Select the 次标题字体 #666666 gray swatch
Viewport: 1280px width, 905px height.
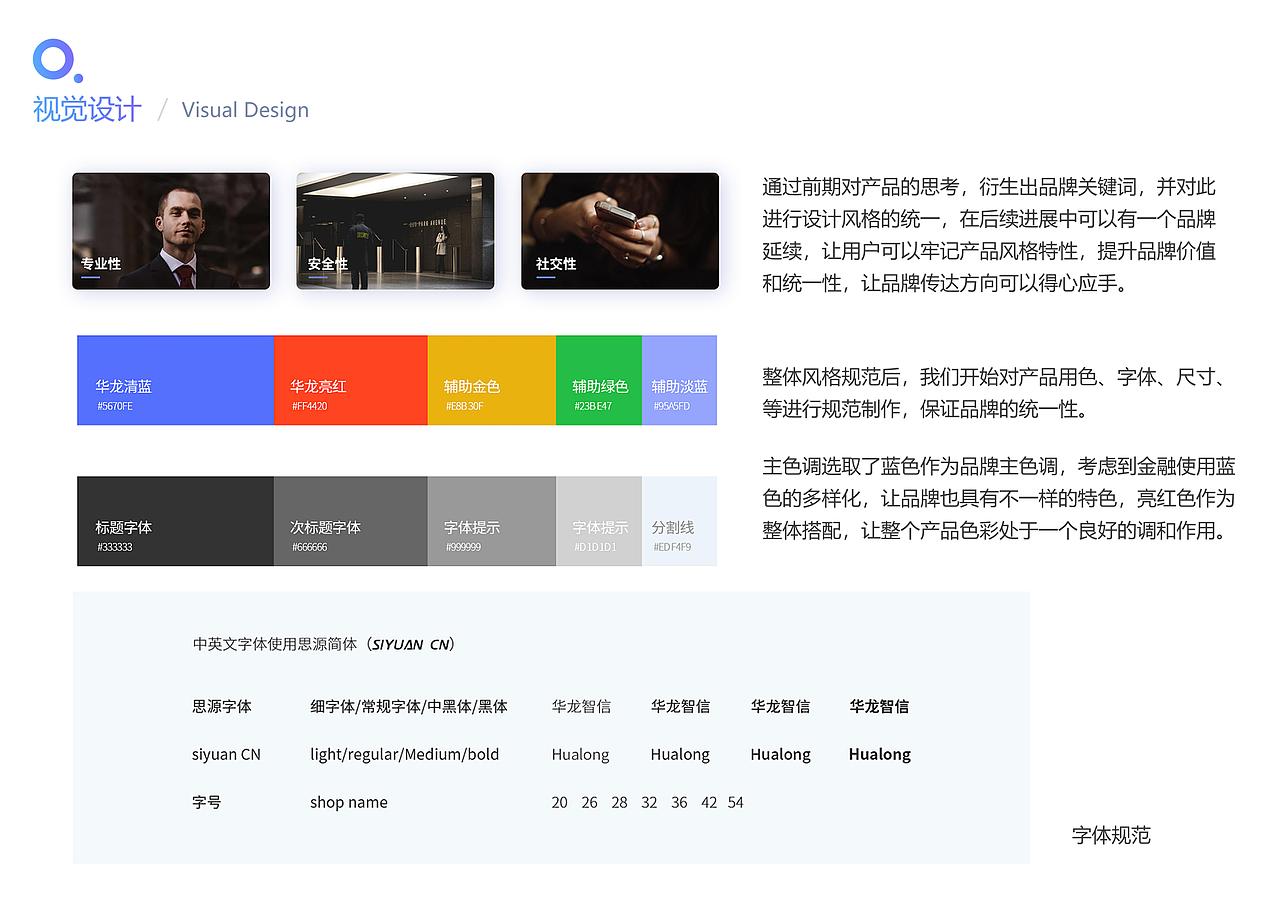(x=350, y=521)
